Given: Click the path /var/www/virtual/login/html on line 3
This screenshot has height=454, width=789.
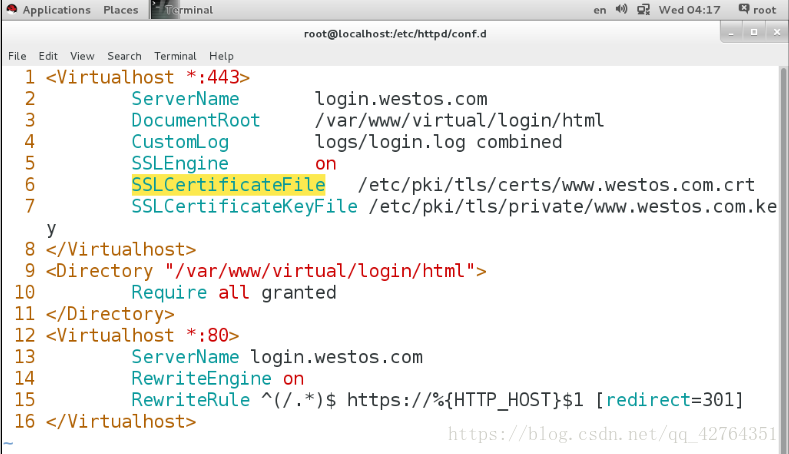Looking at the screenshot, I should click(459, 120).
